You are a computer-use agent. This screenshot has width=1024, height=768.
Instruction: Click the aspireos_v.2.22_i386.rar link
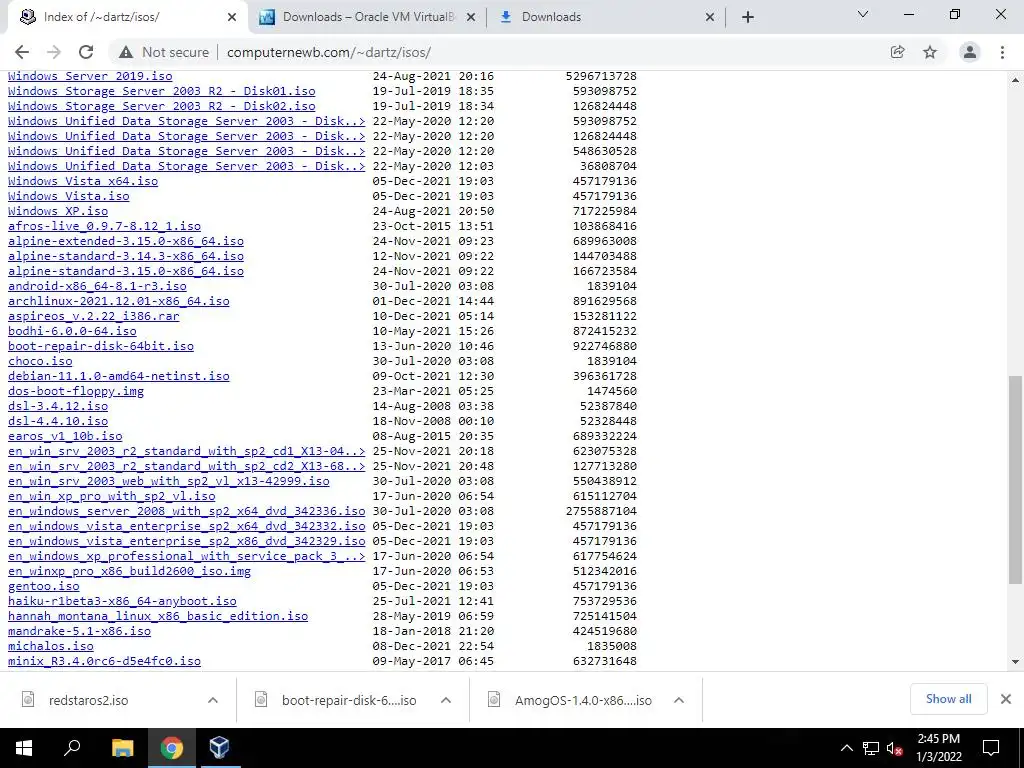(x=93, y=316)
